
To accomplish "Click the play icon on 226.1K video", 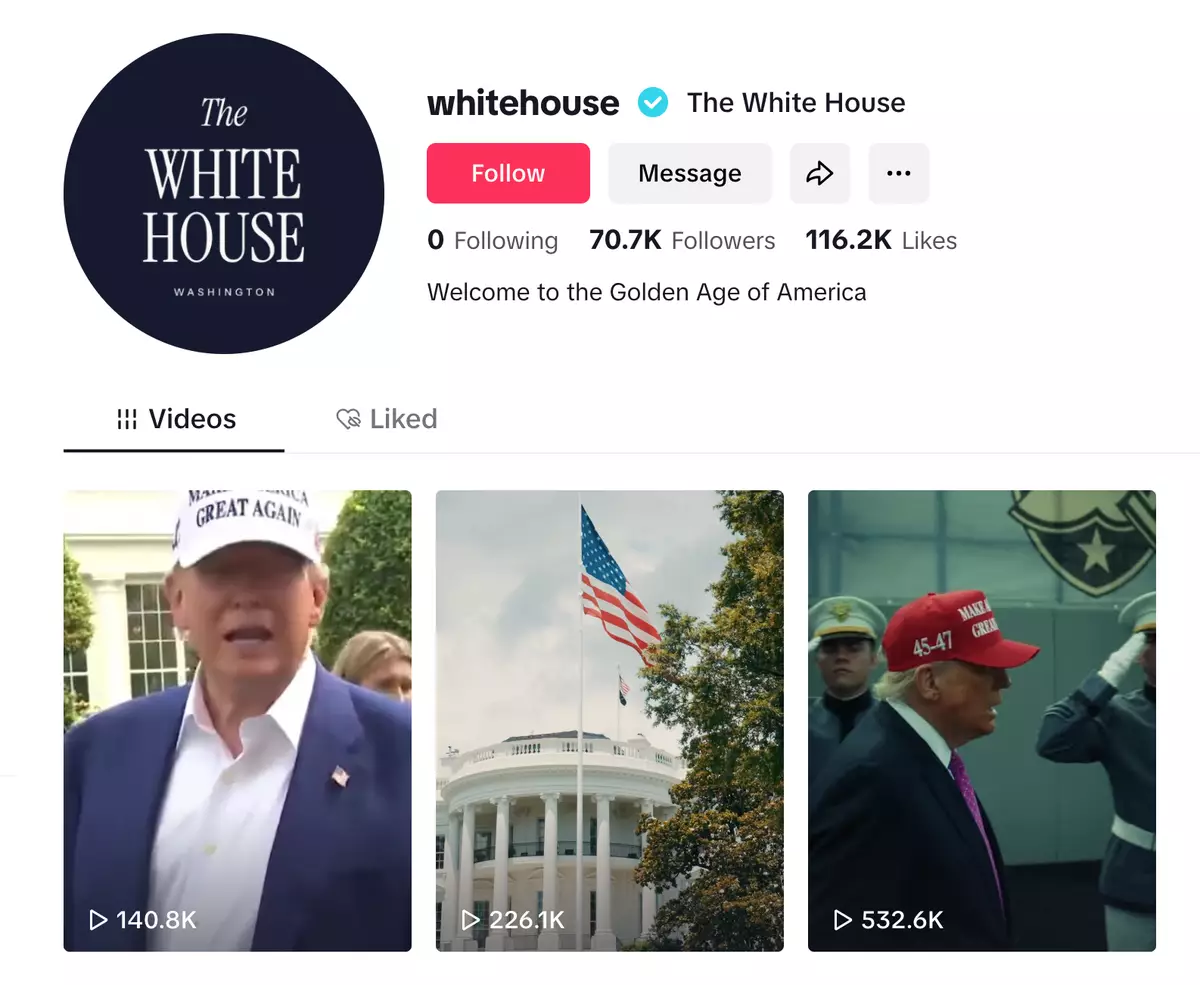I will click(470, 919).
